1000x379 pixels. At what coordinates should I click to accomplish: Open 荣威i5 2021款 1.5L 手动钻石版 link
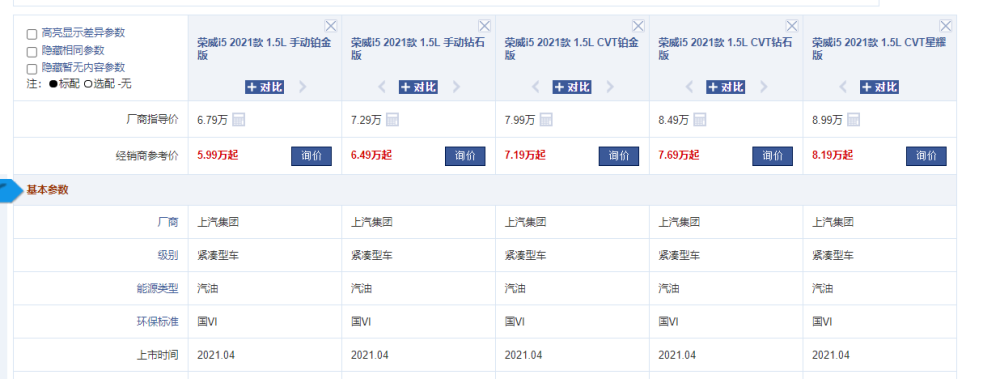(417, 49)
